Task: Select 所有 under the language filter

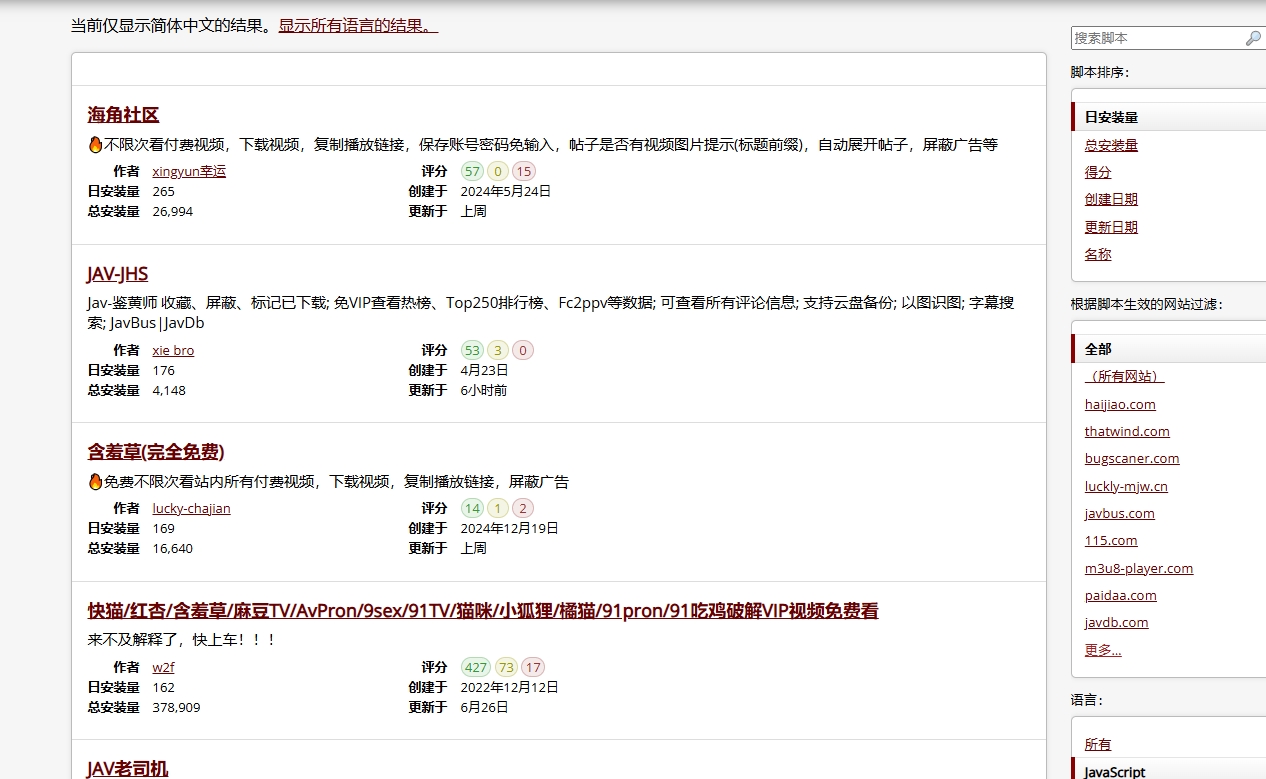Action: (x=1097, y=744)
